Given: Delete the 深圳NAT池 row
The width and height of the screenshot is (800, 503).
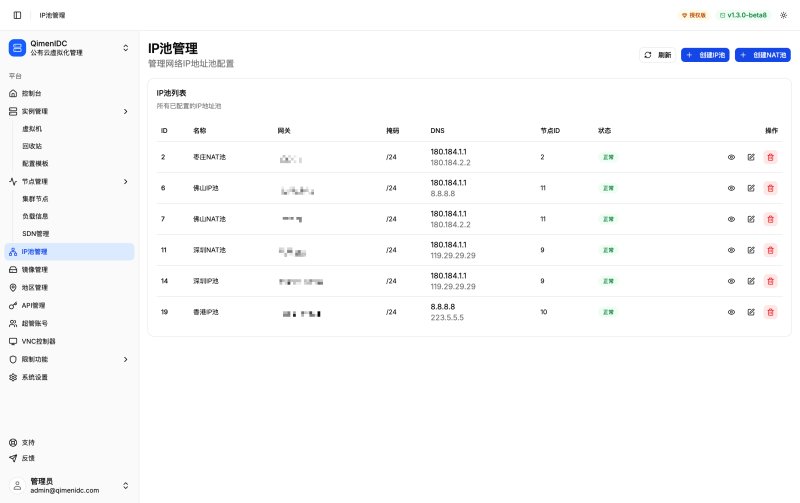Looking at the screenshot, I should (x=771, y=250).
